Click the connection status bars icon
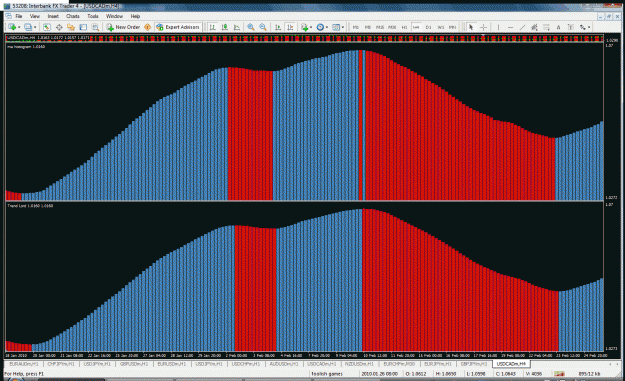The height and width of the screenshot is (381, 625). click(560, 374)
